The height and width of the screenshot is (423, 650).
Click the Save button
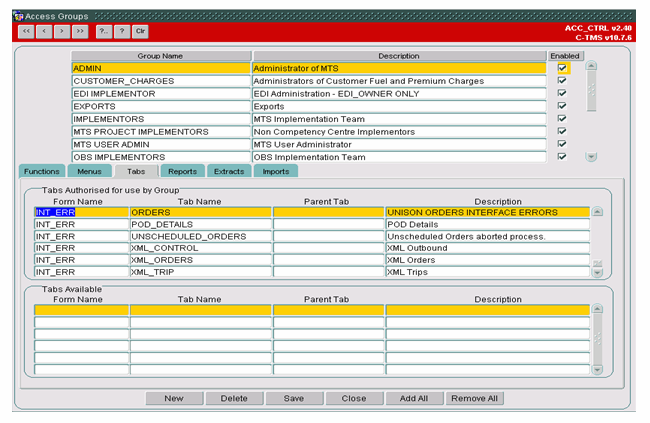(x=294, y=398)
